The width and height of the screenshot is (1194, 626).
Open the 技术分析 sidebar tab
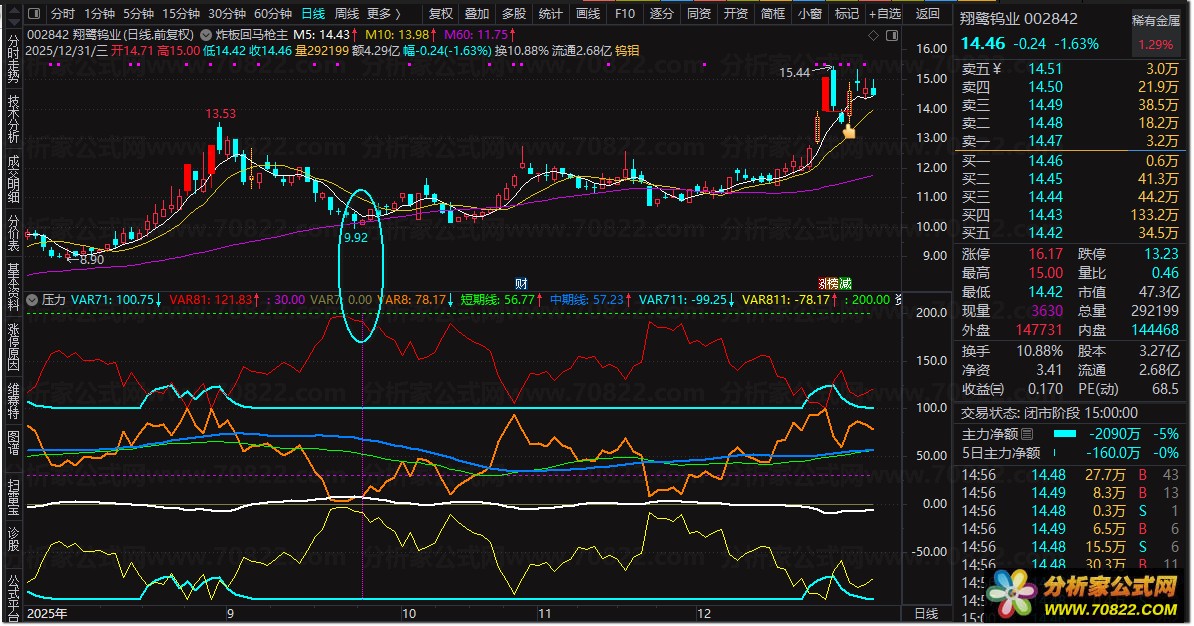pos(13,121)
